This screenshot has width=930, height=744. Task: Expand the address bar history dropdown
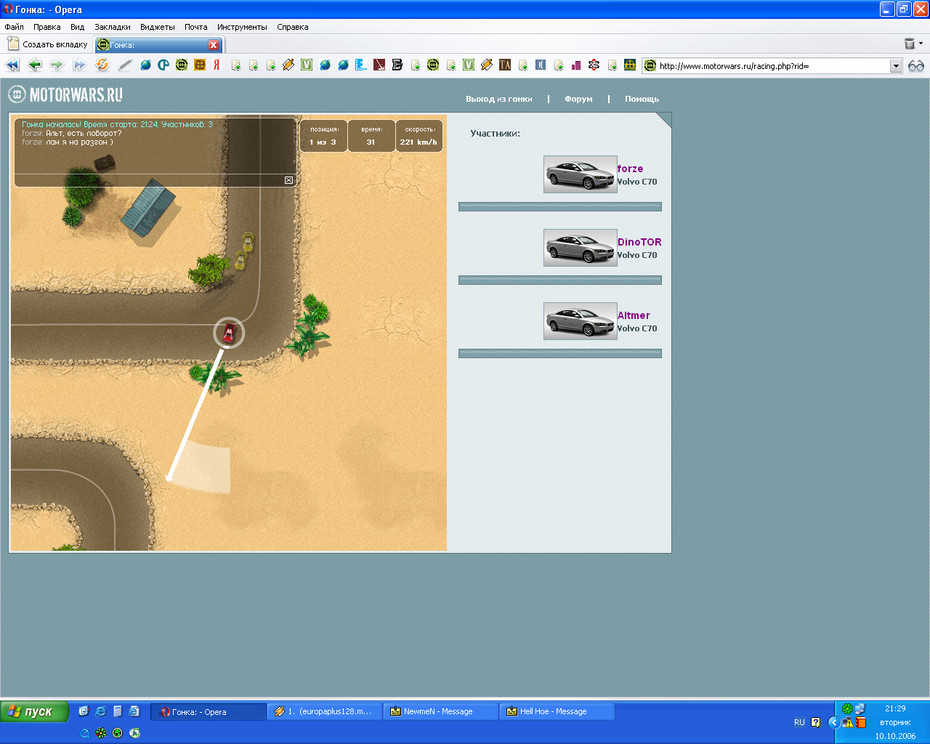[896, 66]
